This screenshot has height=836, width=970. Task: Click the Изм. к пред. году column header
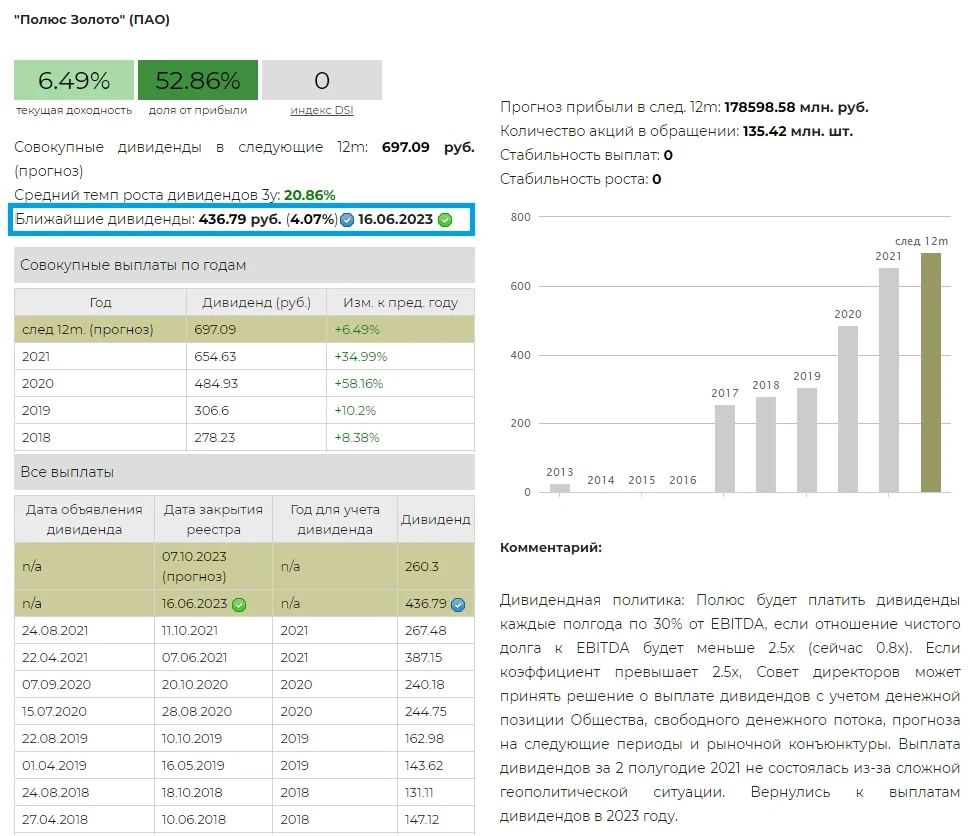coord(400,302)
